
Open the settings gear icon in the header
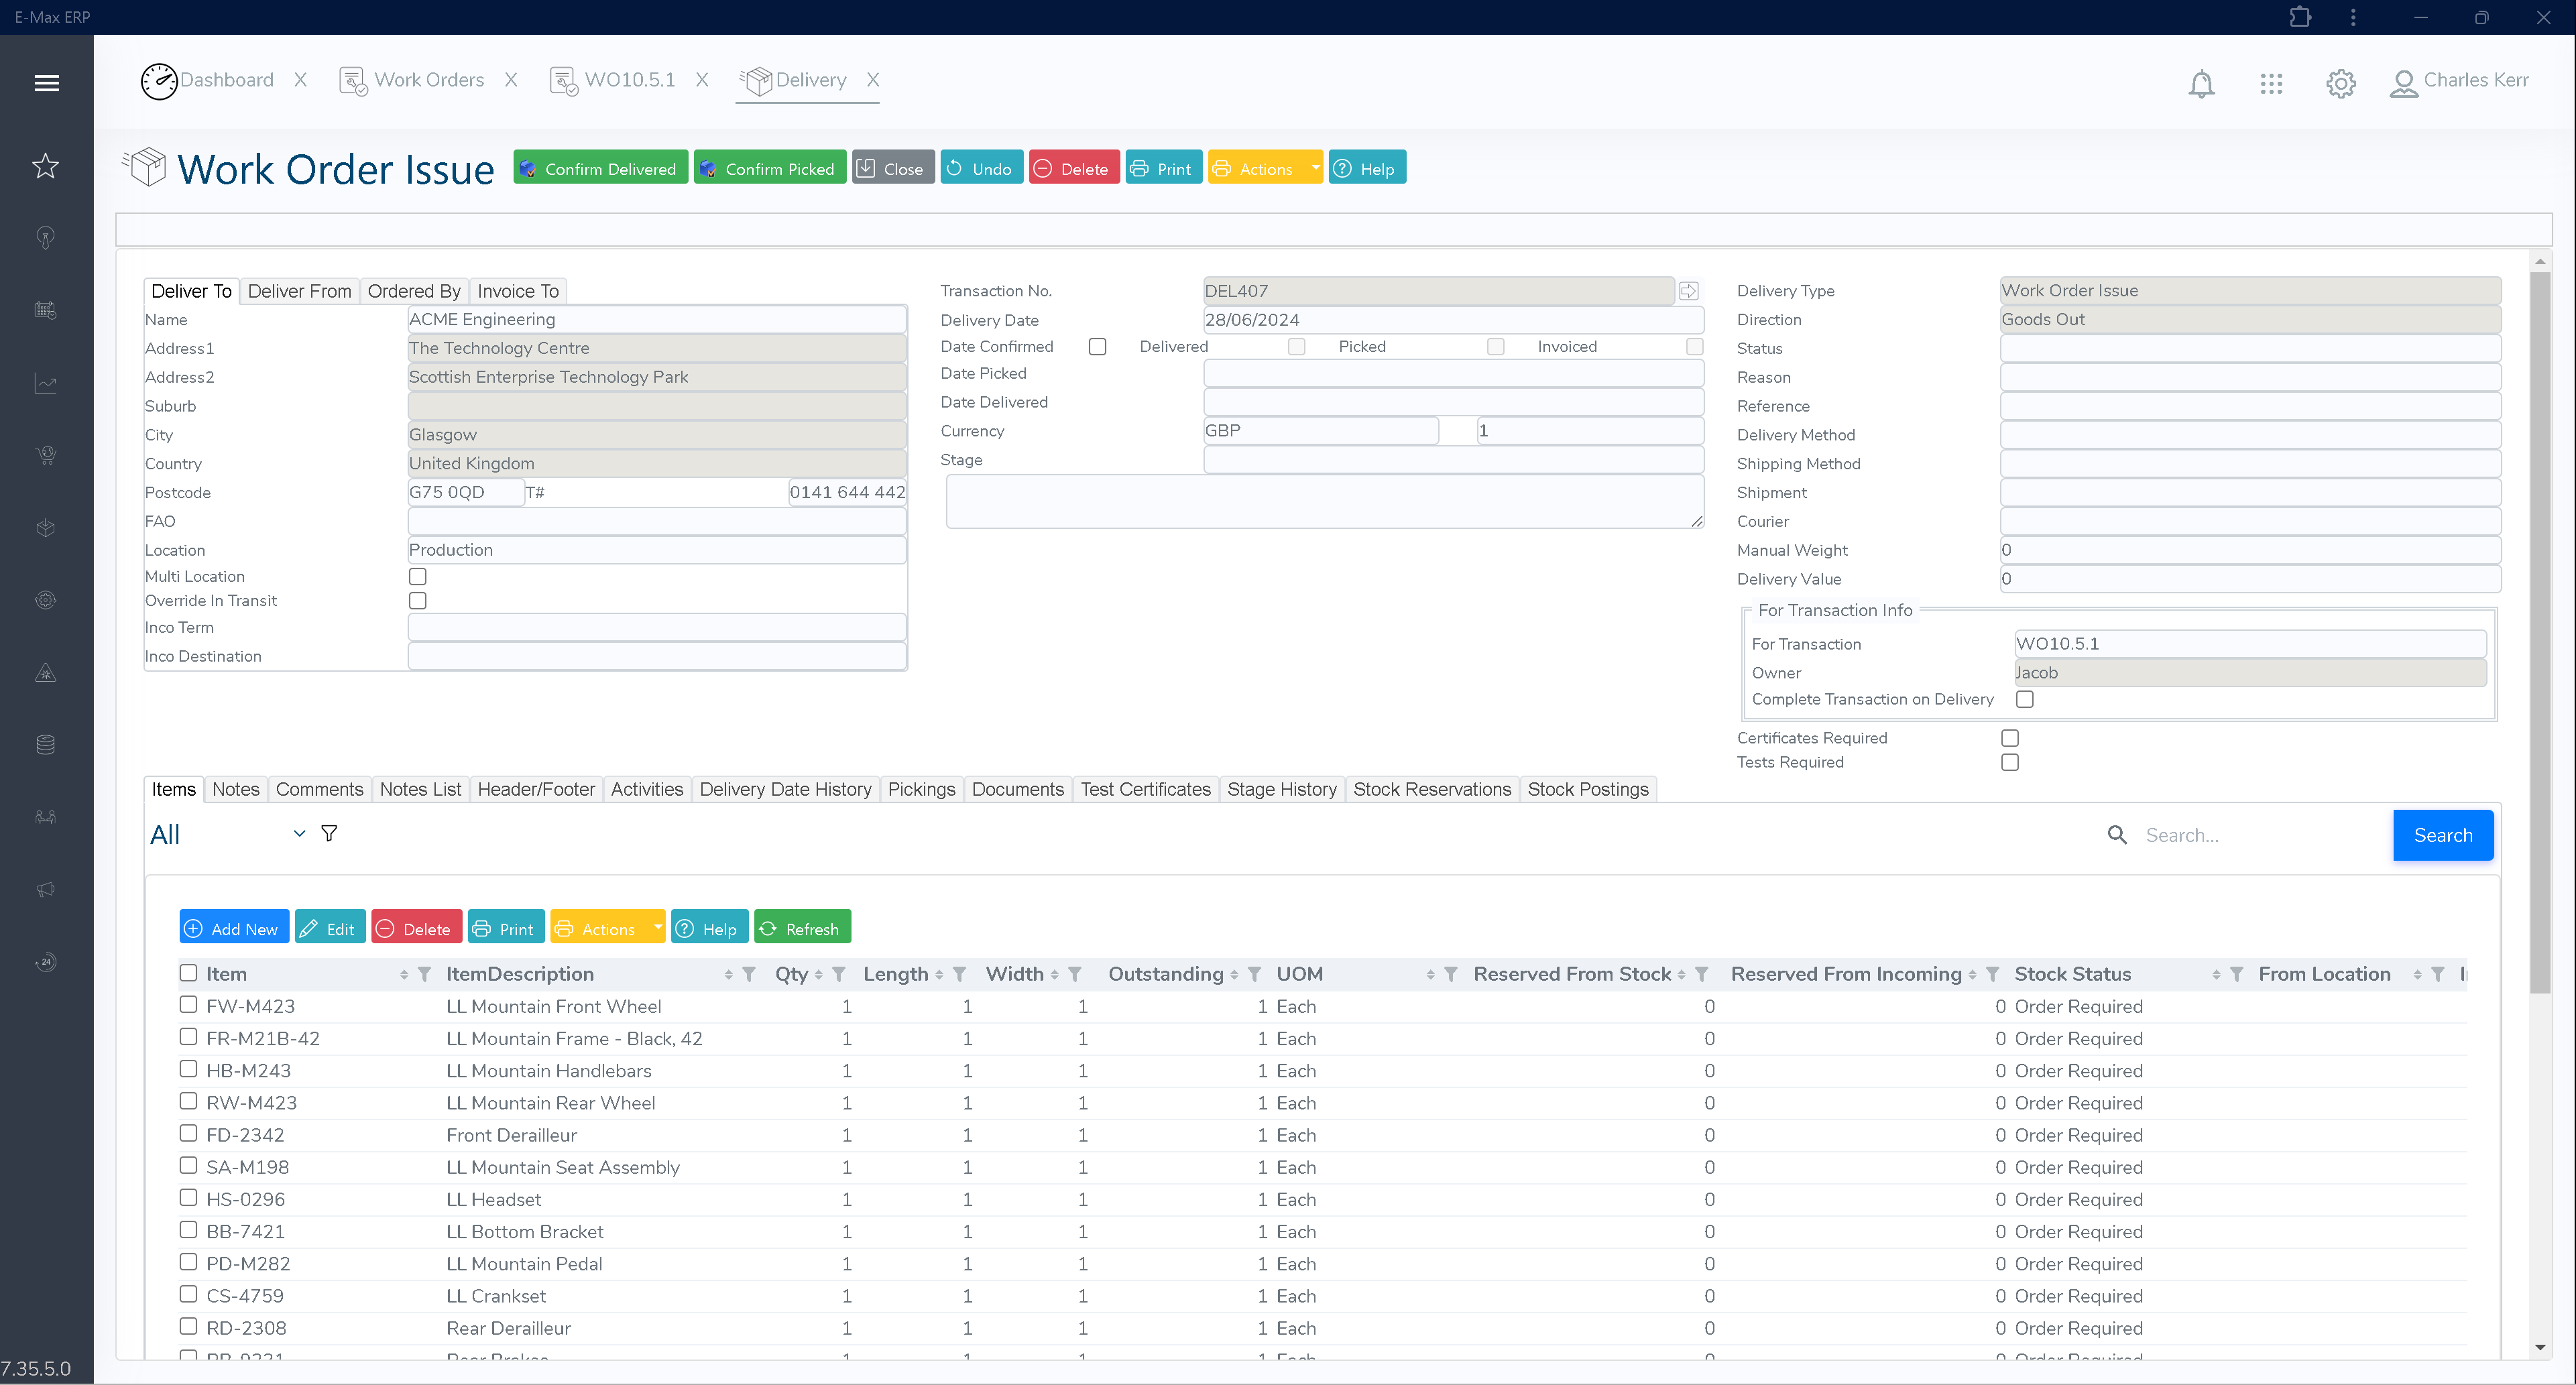click(x=2340, y=84)
